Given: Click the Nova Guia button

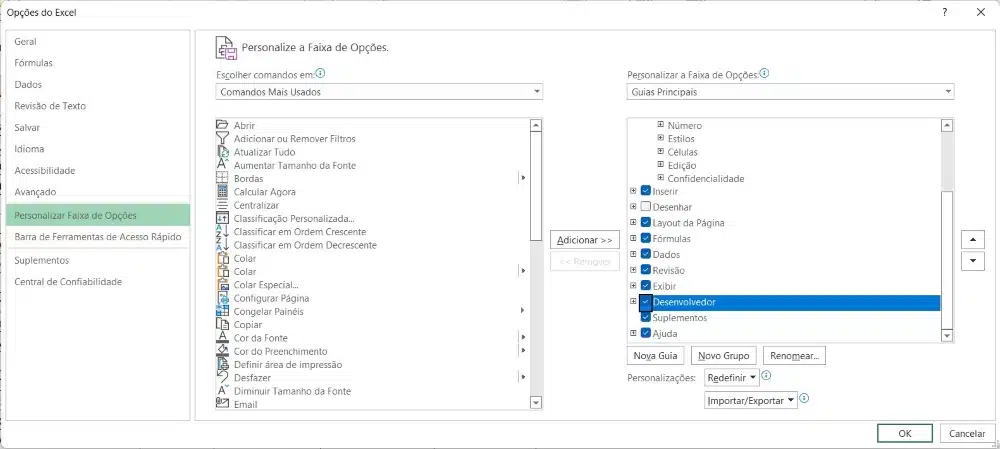Looking at the screenshot, I should [x=656, y=355].
